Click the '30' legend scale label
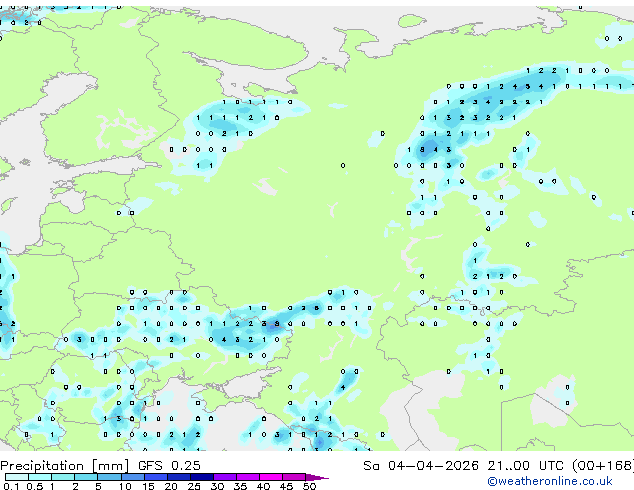The image size is (634, 490). pos(217,486)
